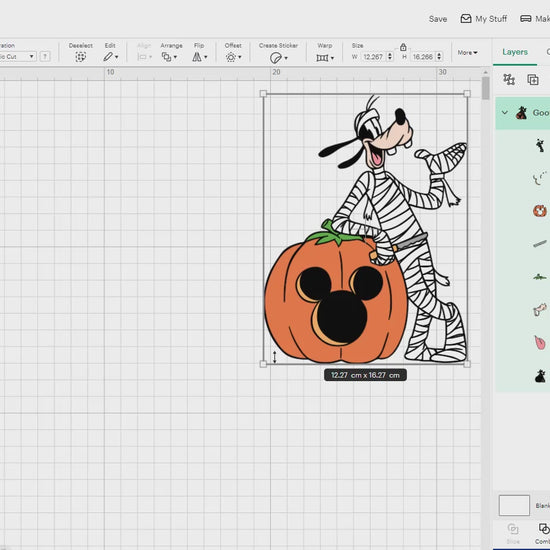This screenshot has height=550, width=550.
Task: Click the Size width input field
Action: point(373,57)
